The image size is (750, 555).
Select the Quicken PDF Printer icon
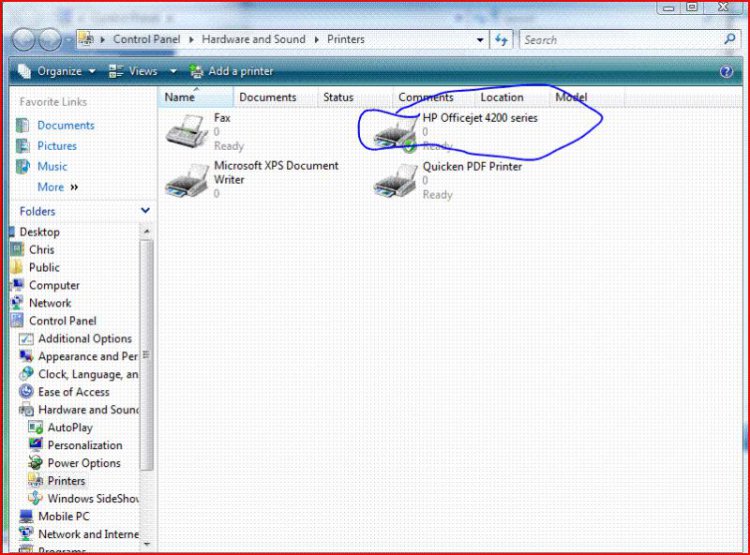click(x=395, y=181)
